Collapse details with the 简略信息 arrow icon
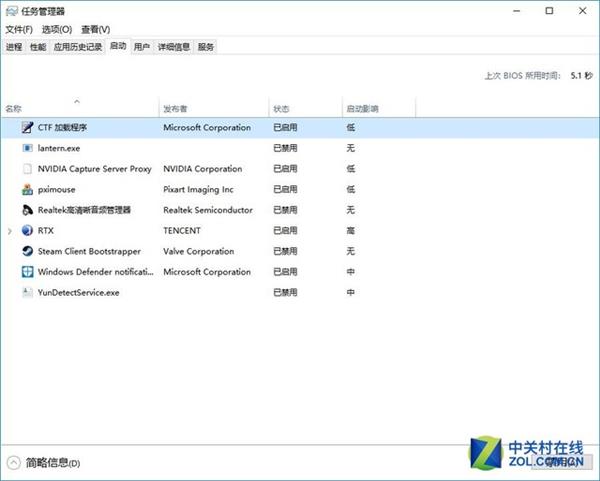 click(13, 463)
